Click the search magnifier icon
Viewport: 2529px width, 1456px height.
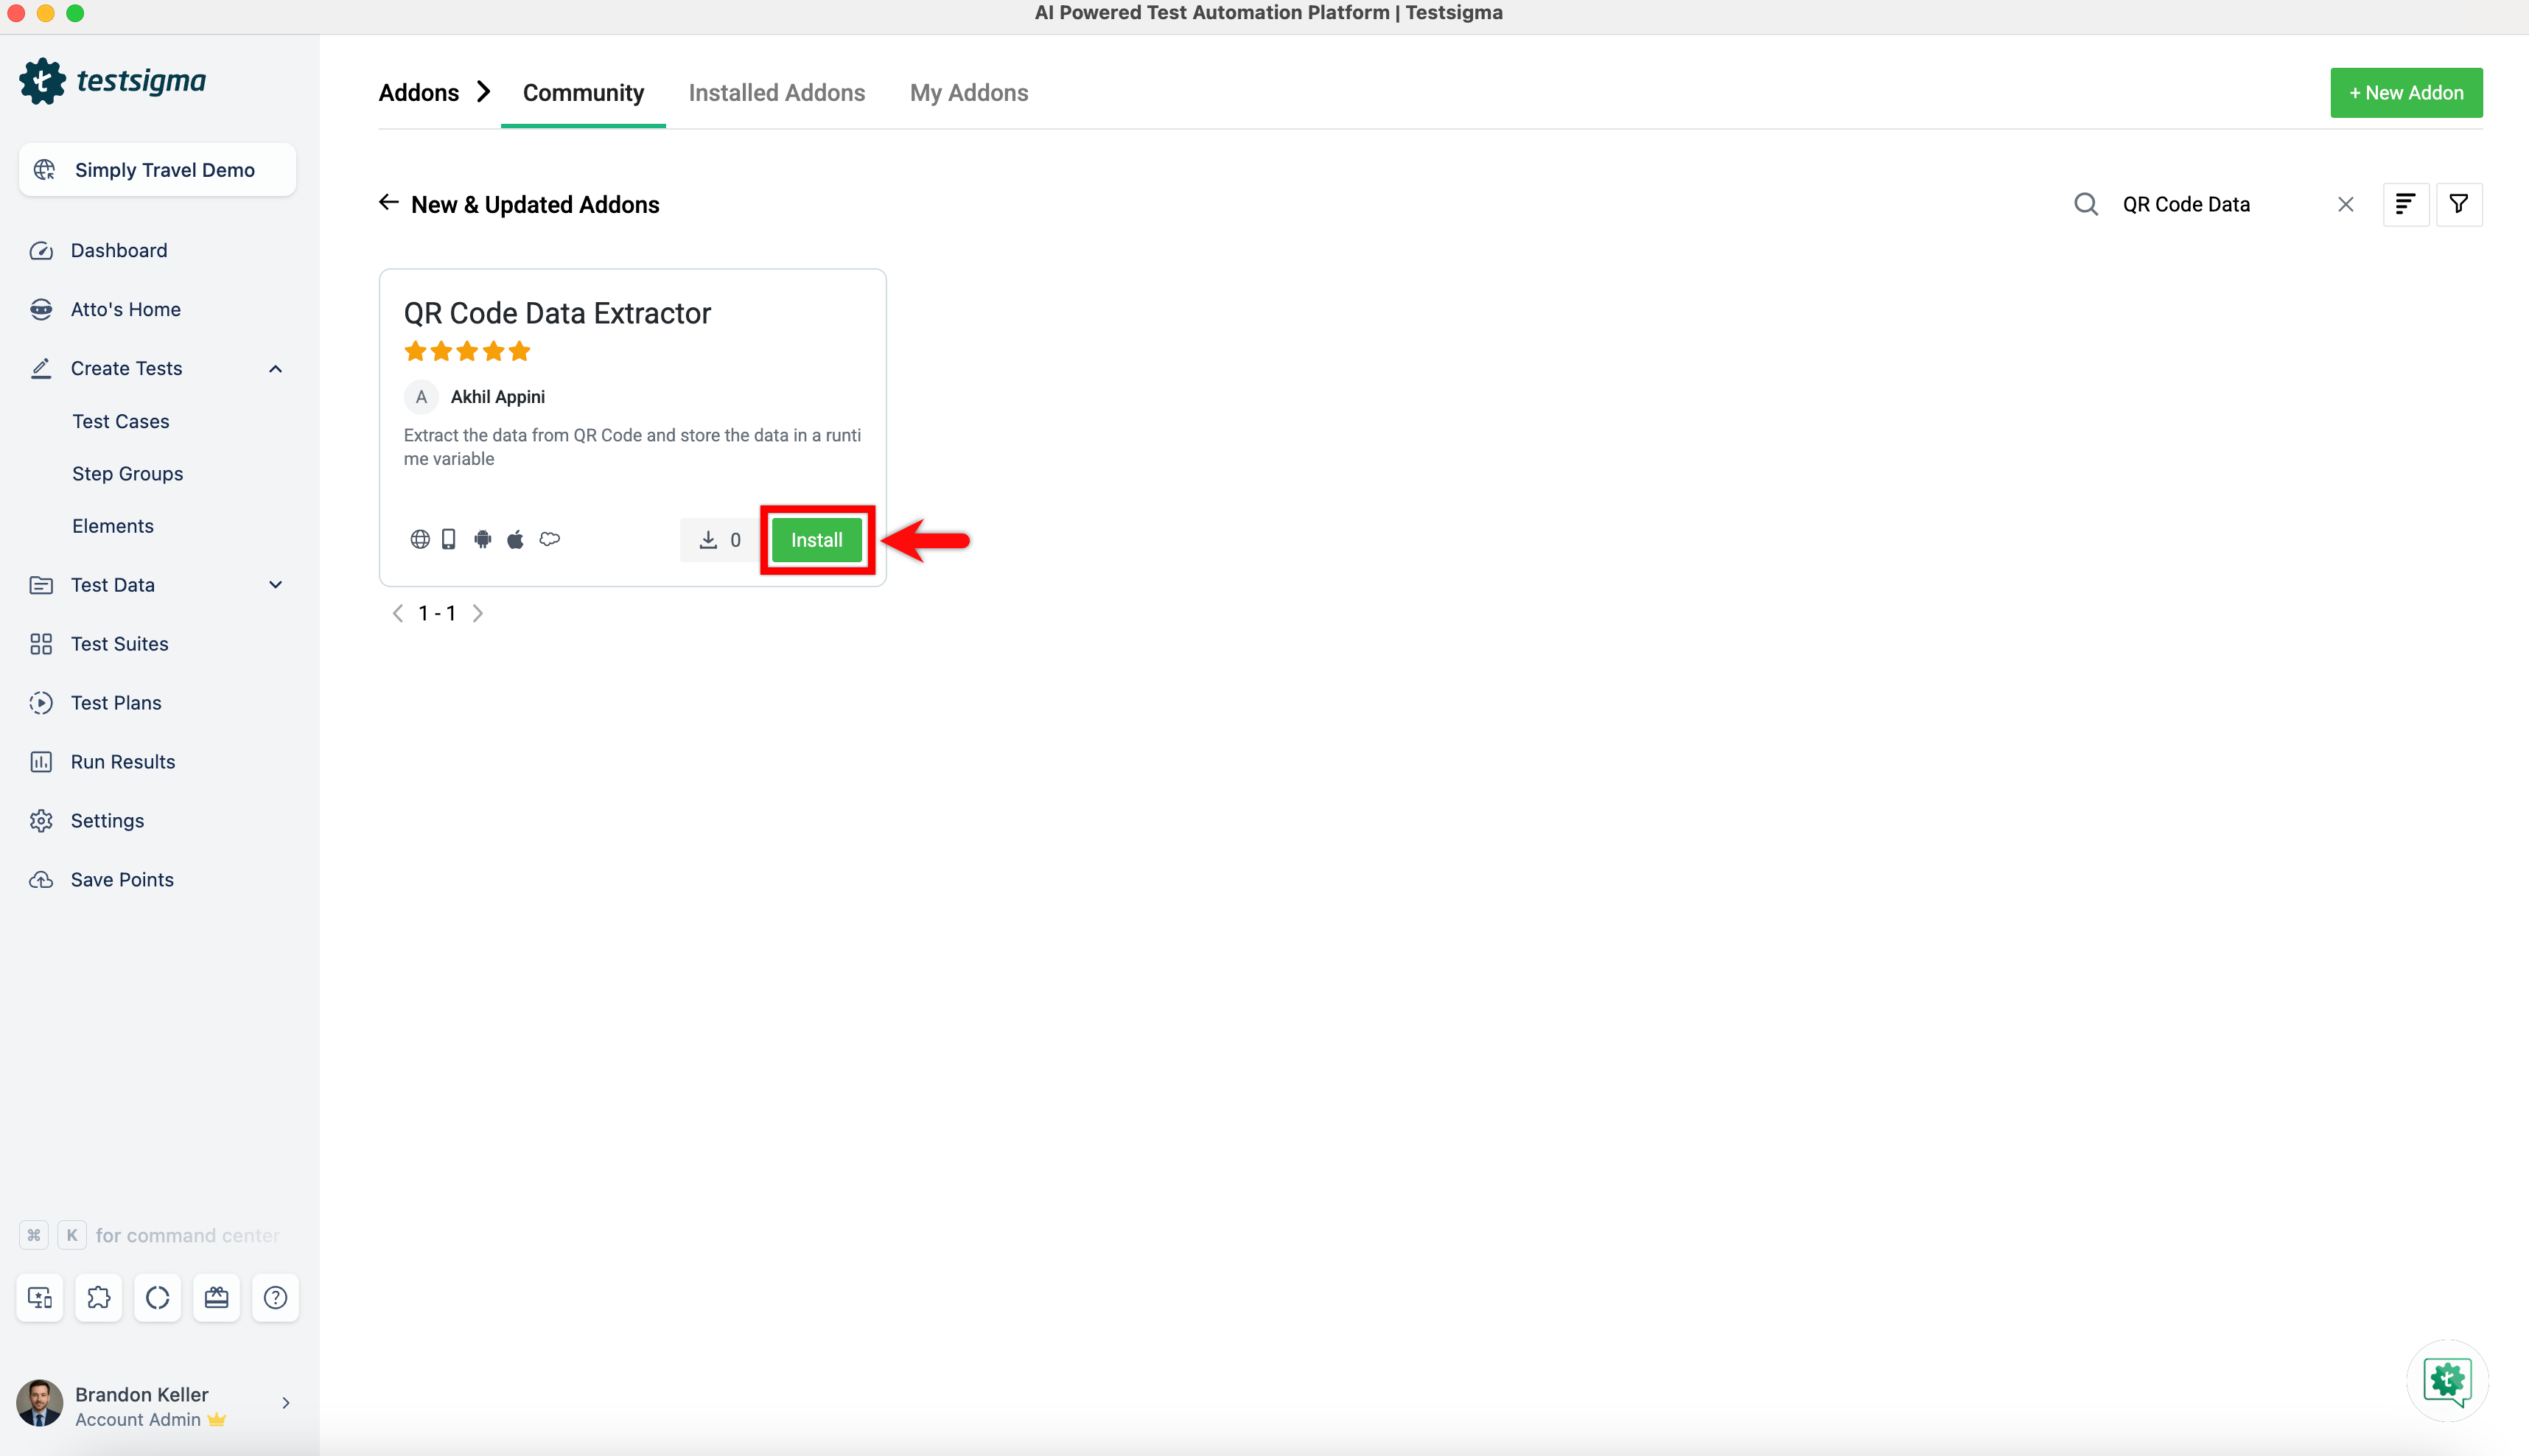tap(2085, 204)
